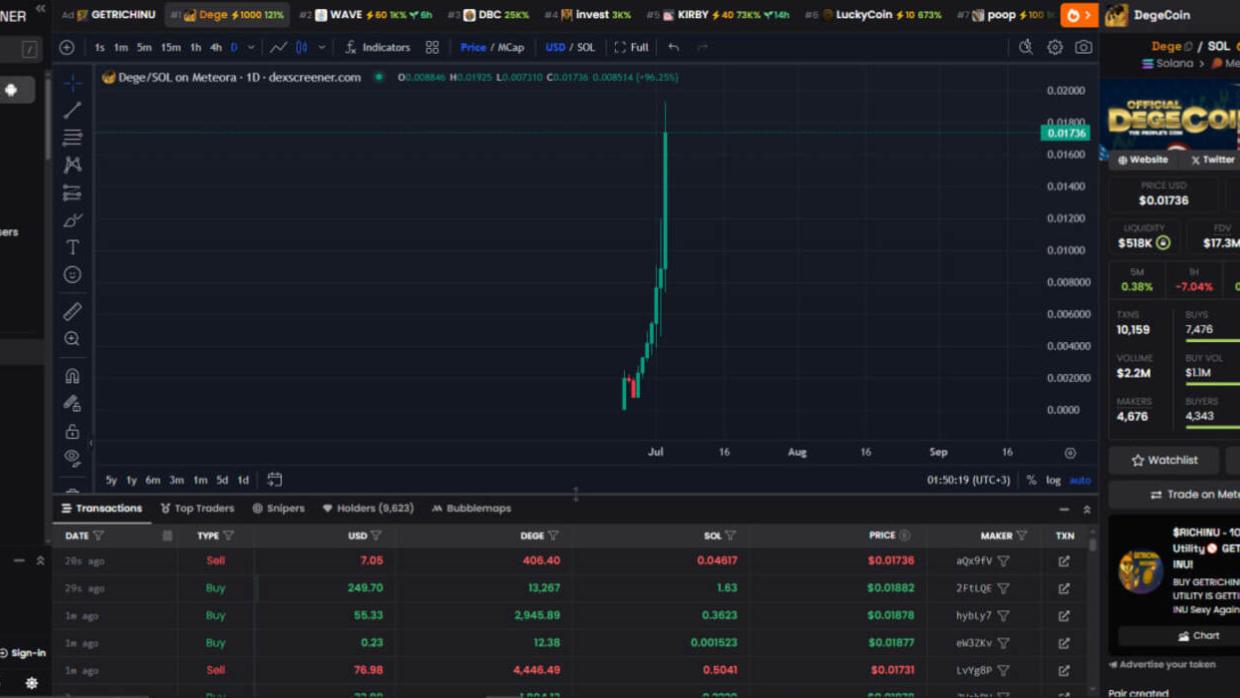
Task: Toggle auto scale on price axis
Action: 1080,480
